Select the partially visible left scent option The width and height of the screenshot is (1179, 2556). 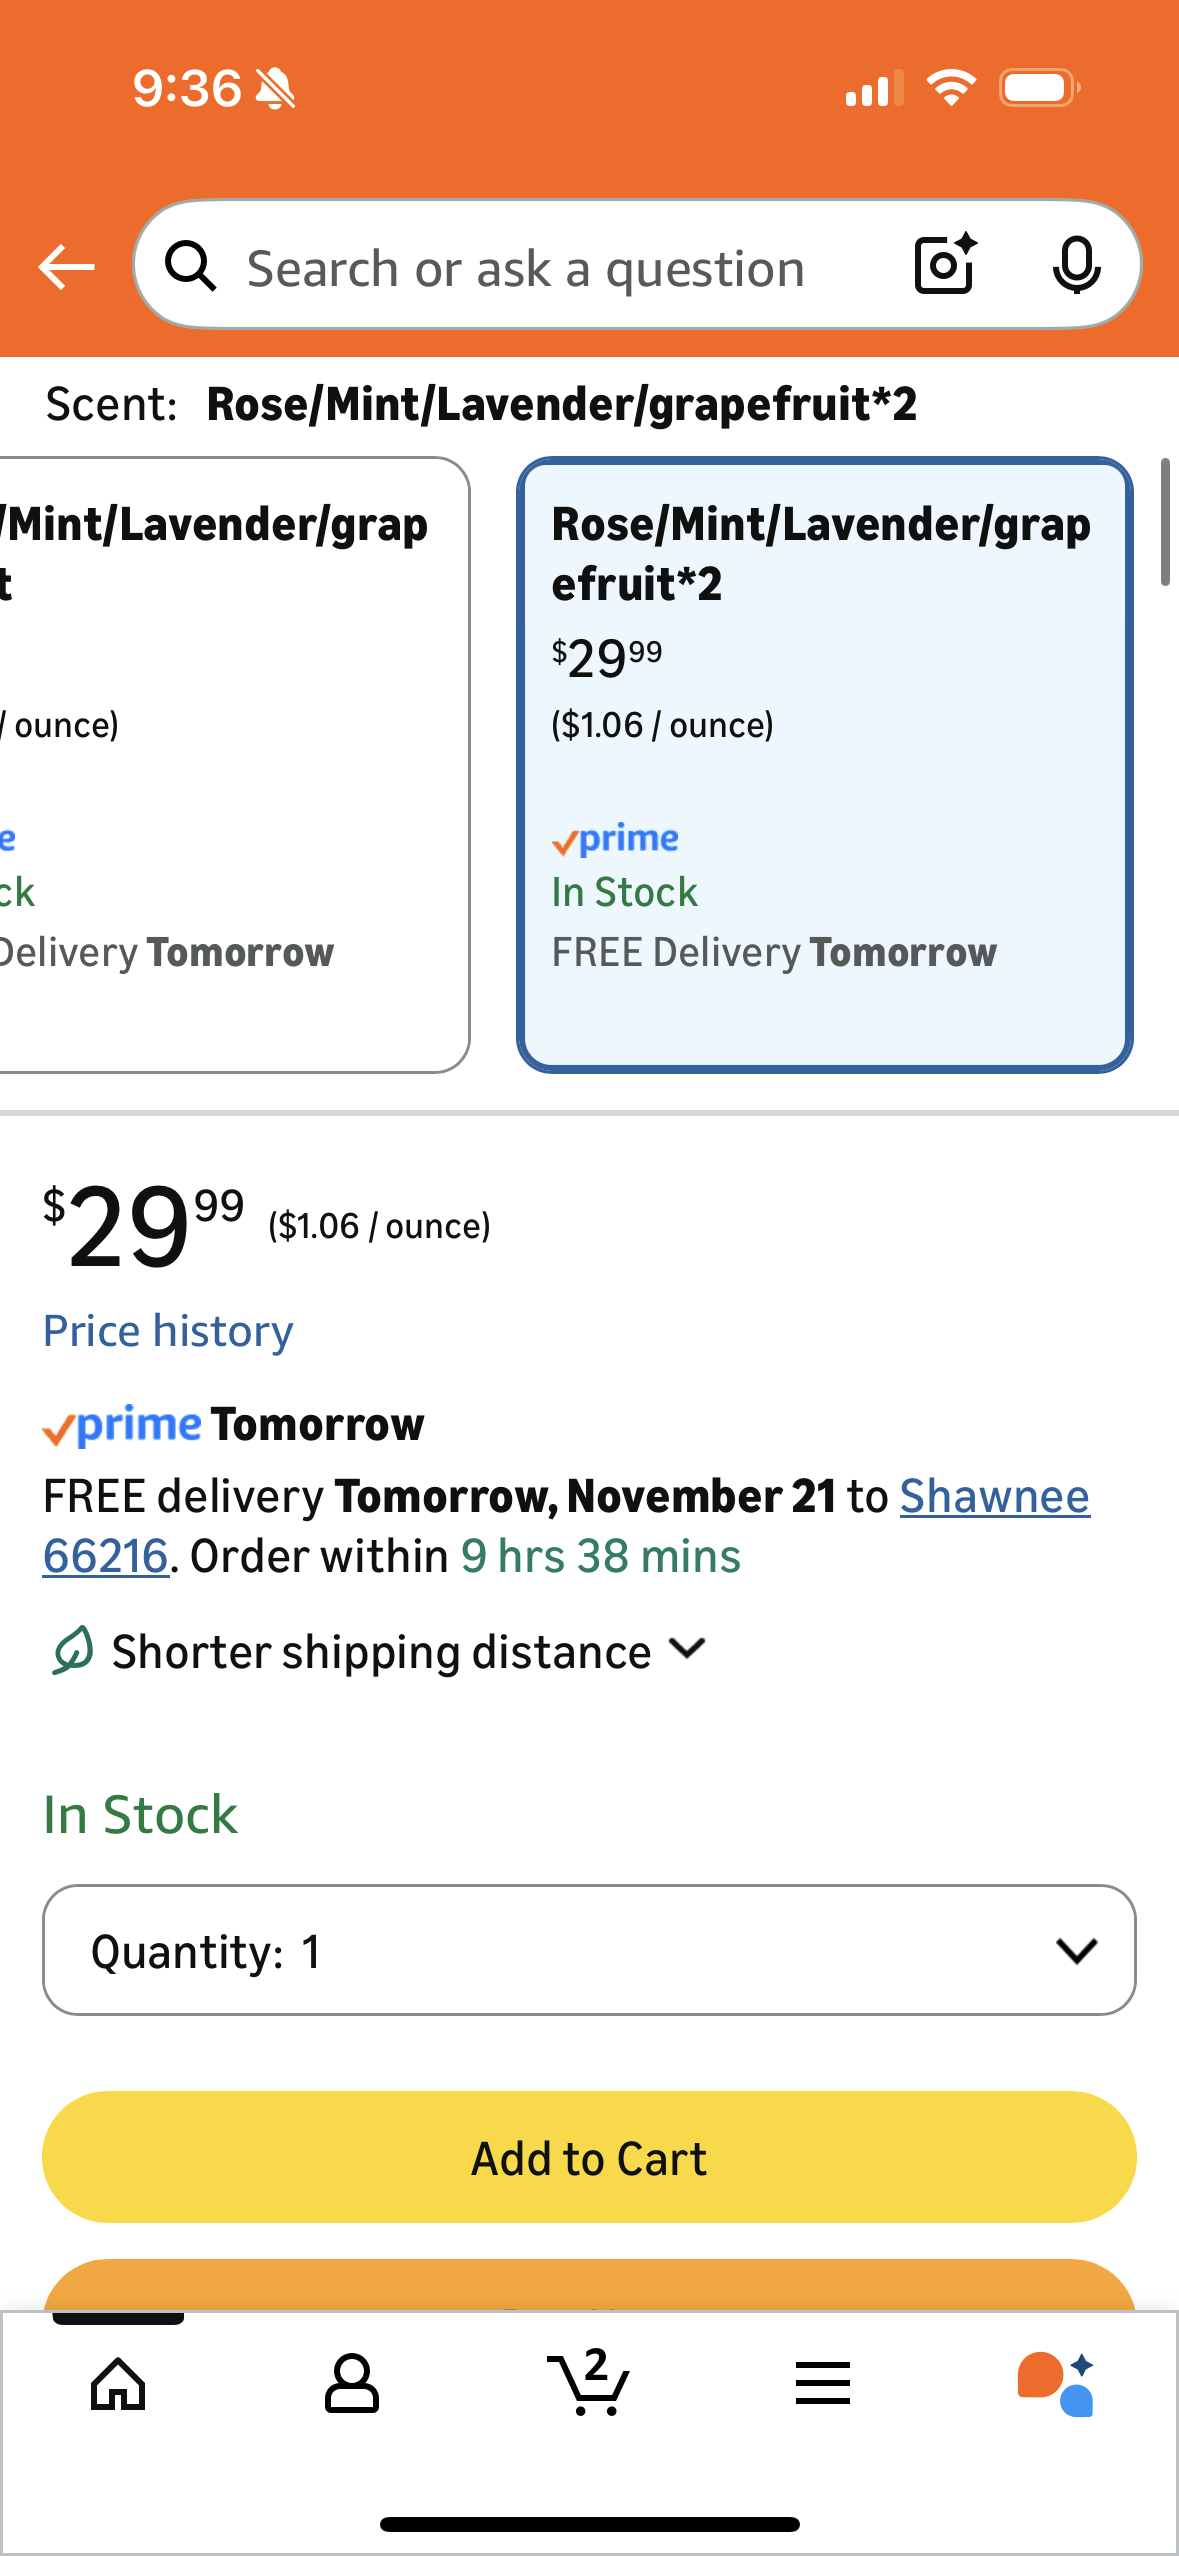pyautogui.click(x=232, y=765)
